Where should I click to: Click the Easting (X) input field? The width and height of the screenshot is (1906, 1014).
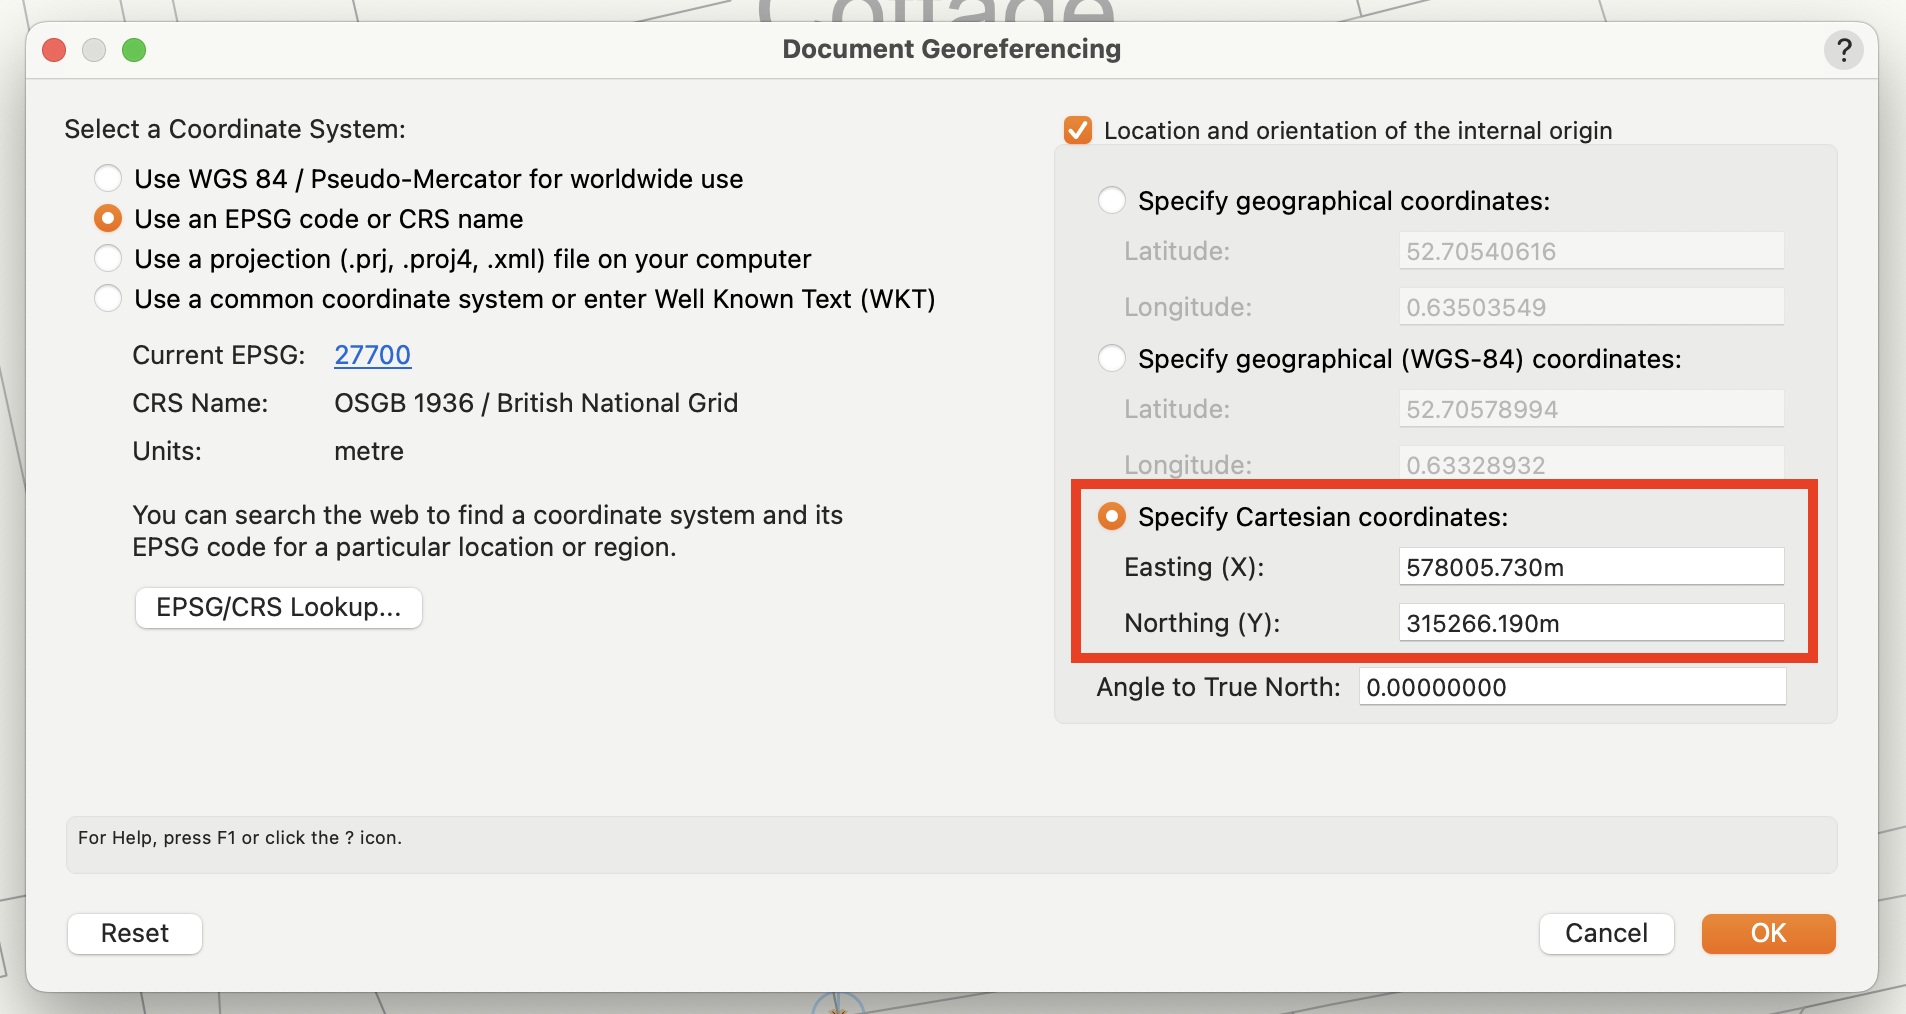(x=1591, y=566)
